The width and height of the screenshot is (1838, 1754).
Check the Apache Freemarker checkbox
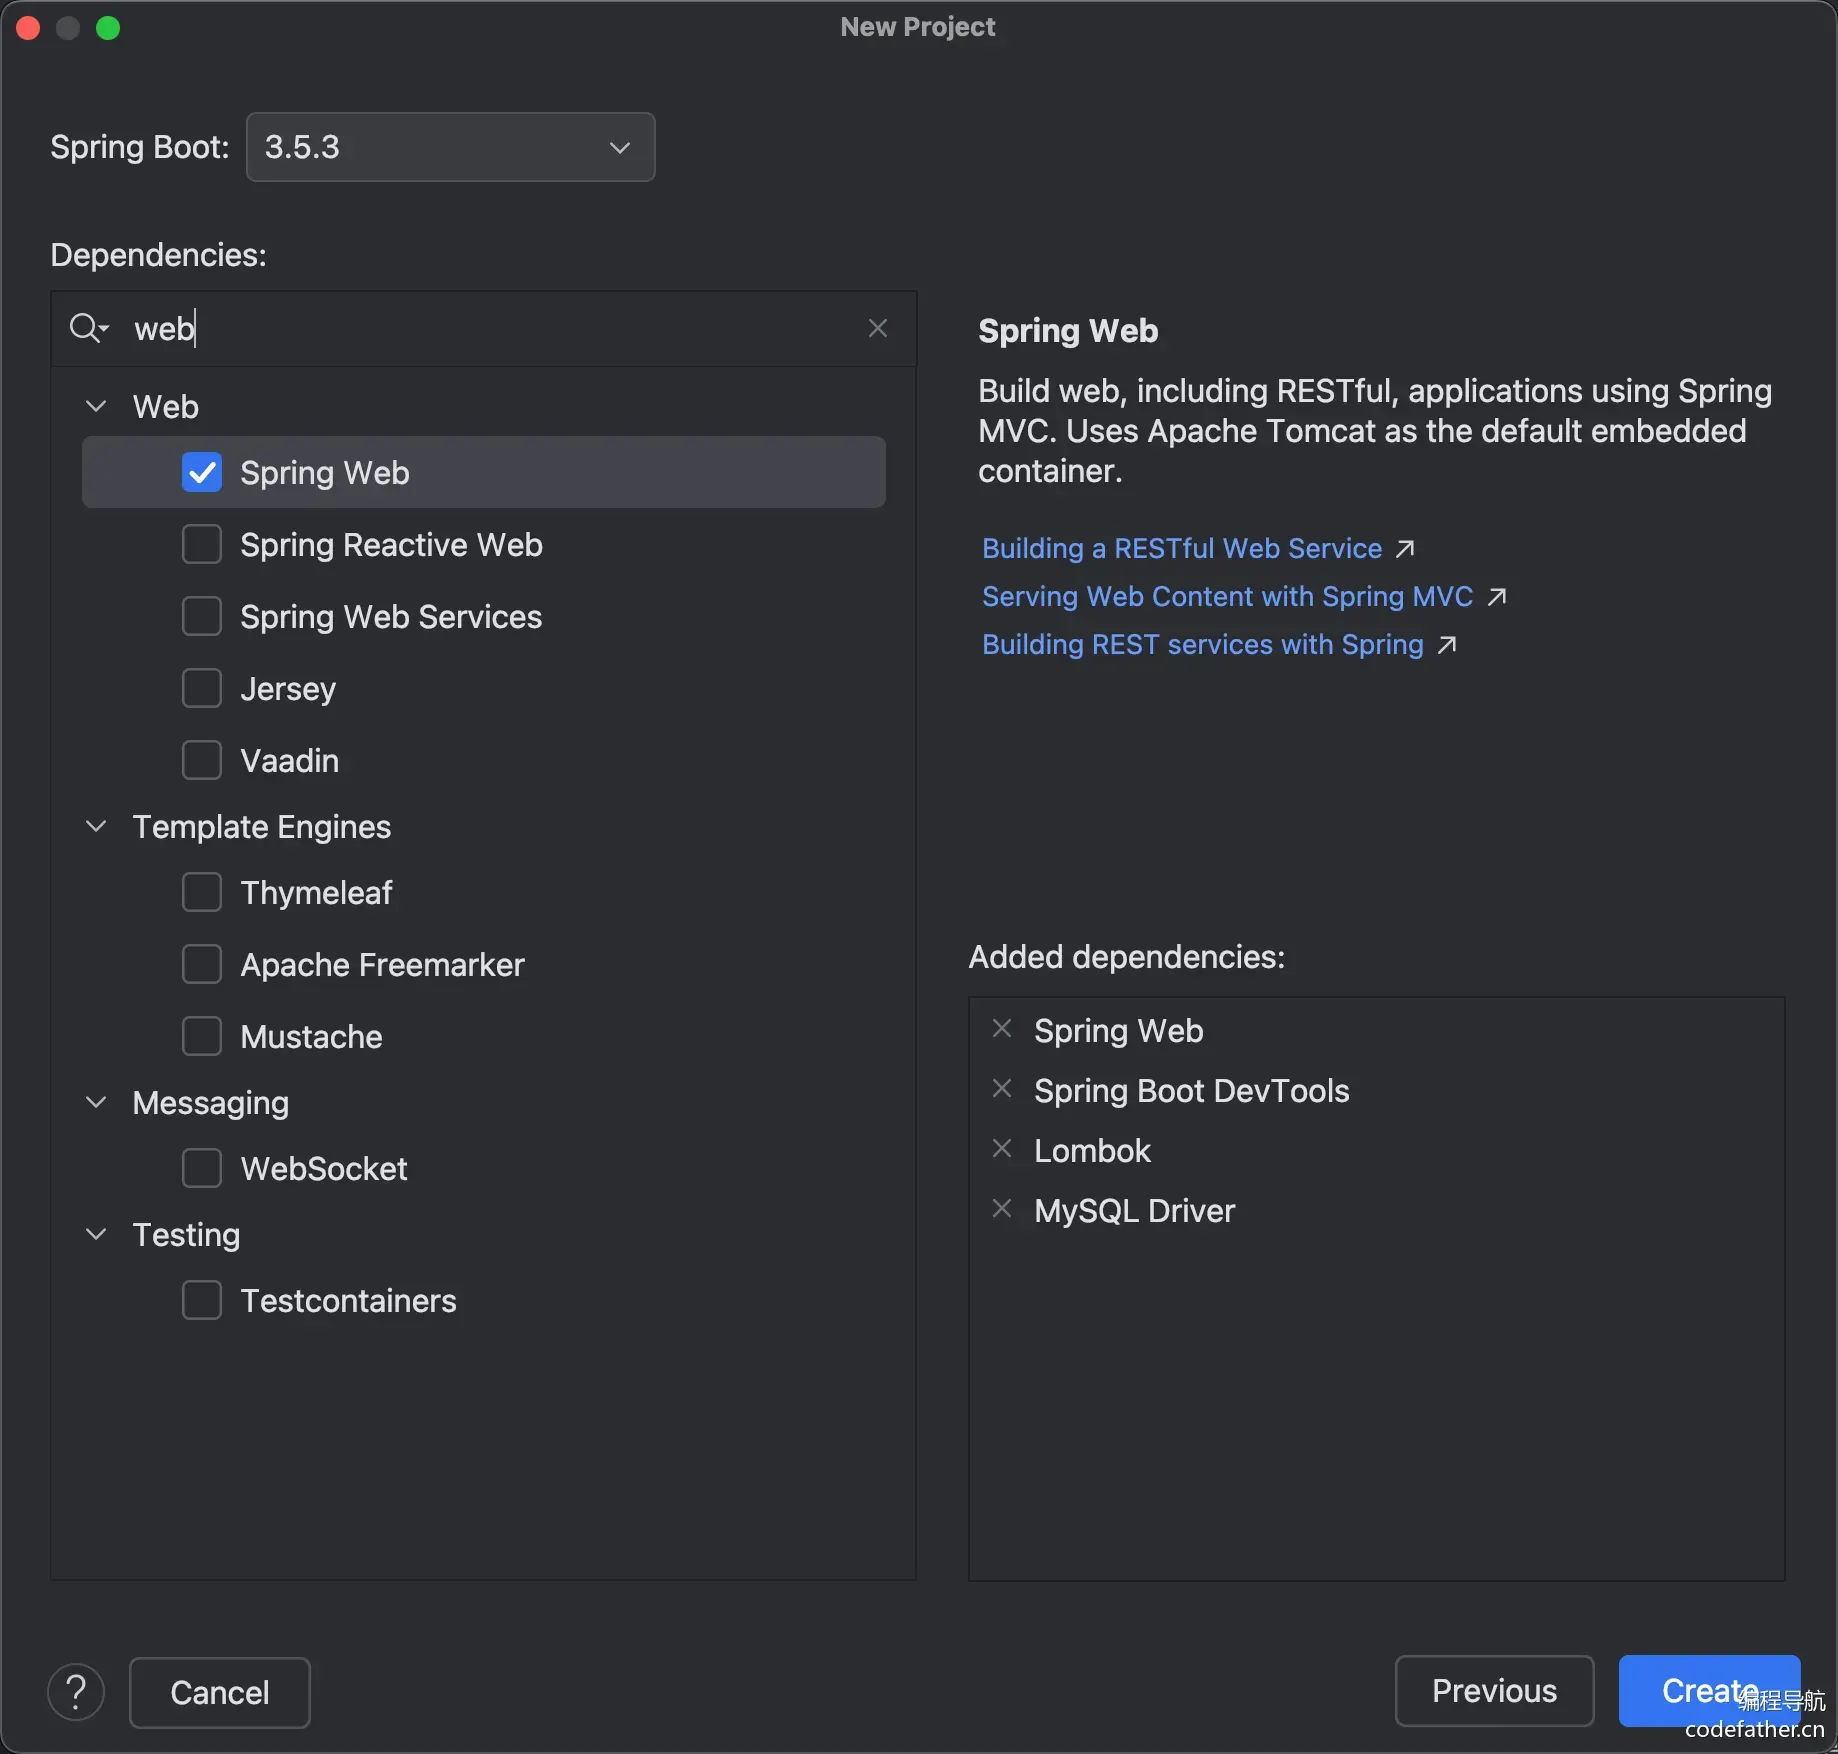tap(202, 964)
